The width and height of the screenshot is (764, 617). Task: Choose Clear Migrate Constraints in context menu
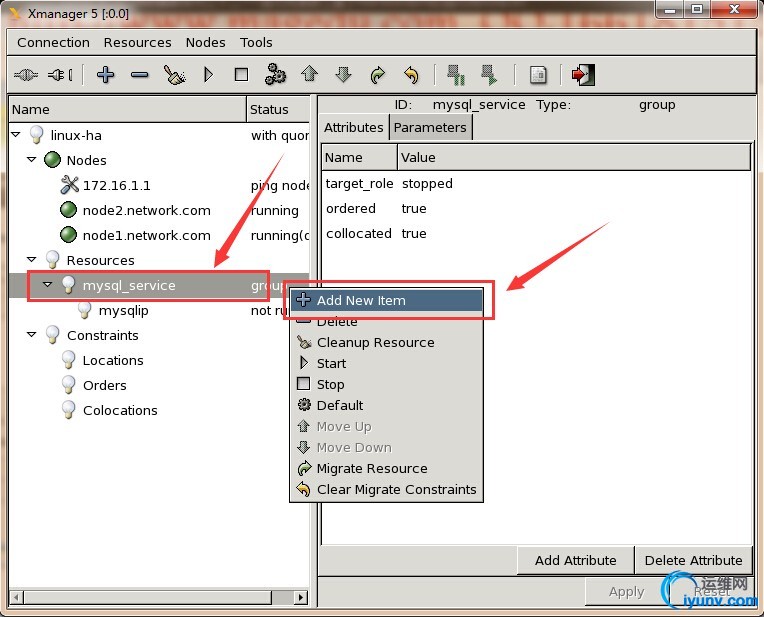(x=387, y=489)
